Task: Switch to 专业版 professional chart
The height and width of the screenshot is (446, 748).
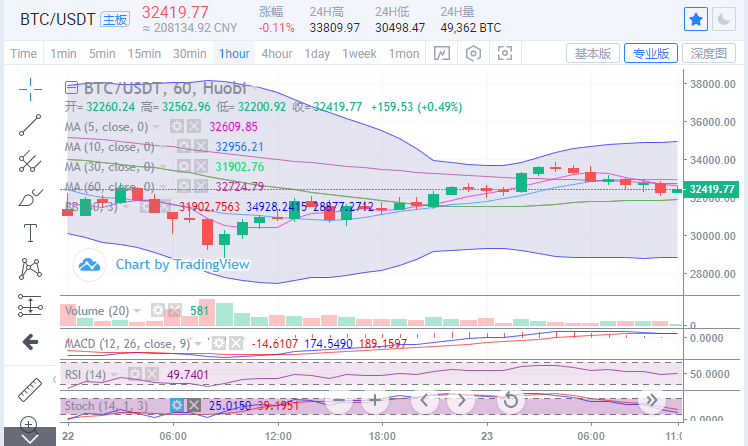Action: [x=651, y=53]
